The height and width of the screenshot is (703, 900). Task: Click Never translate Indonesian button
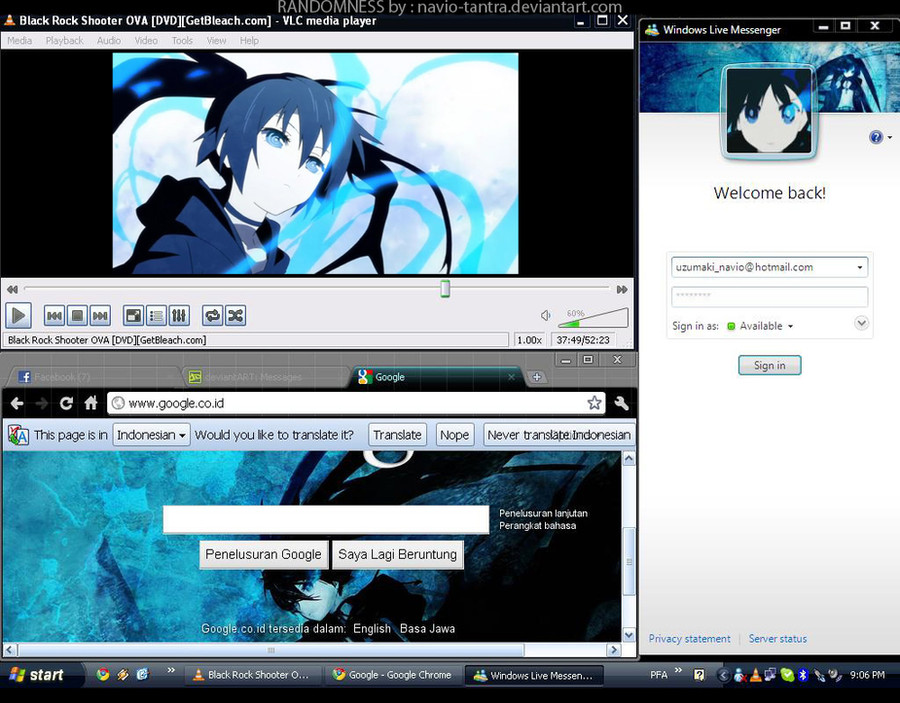coord(558,435)
